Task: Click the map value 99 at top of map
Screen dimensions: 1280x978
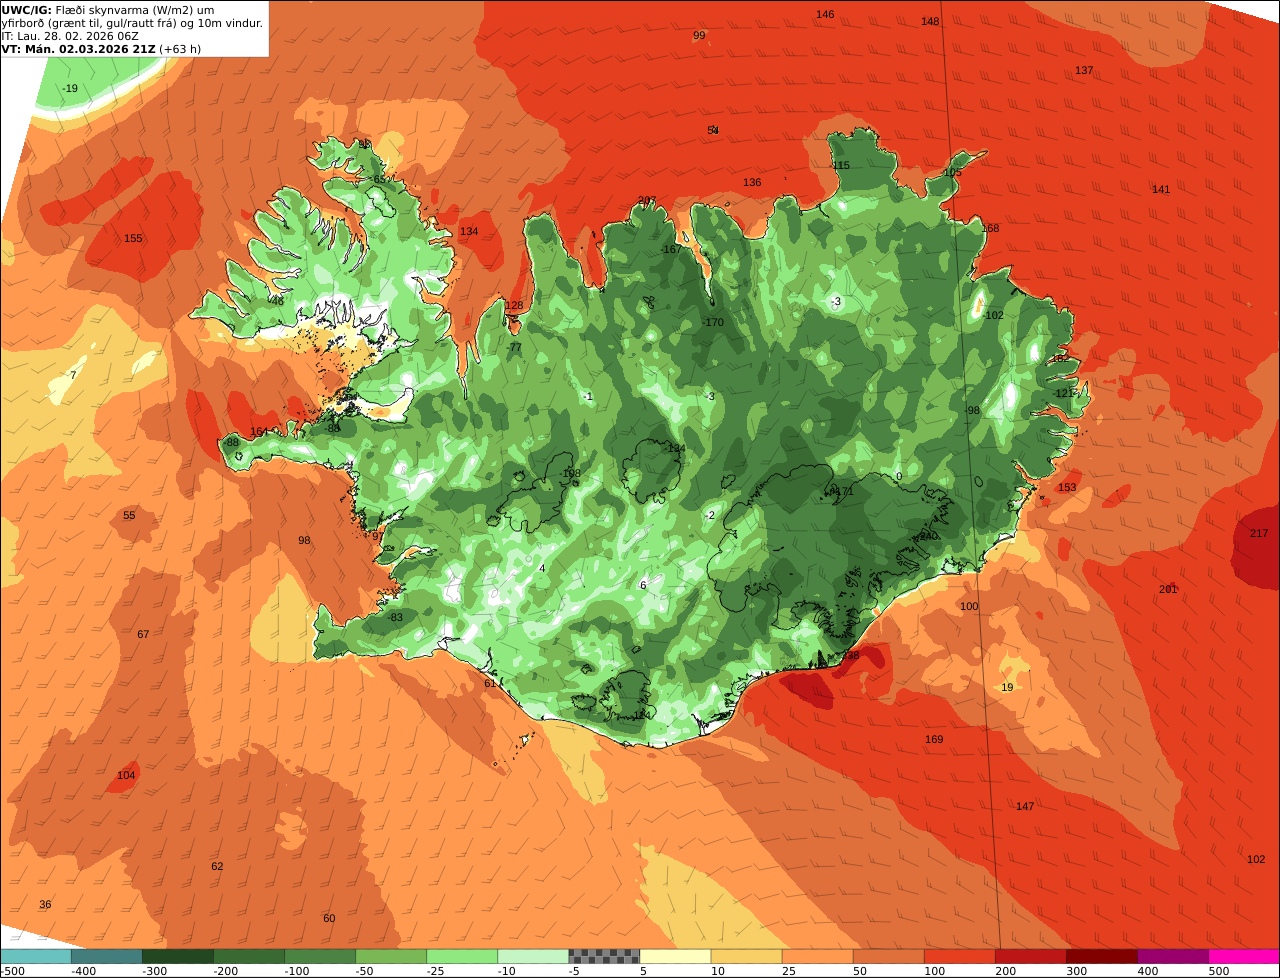Action: 699,35
